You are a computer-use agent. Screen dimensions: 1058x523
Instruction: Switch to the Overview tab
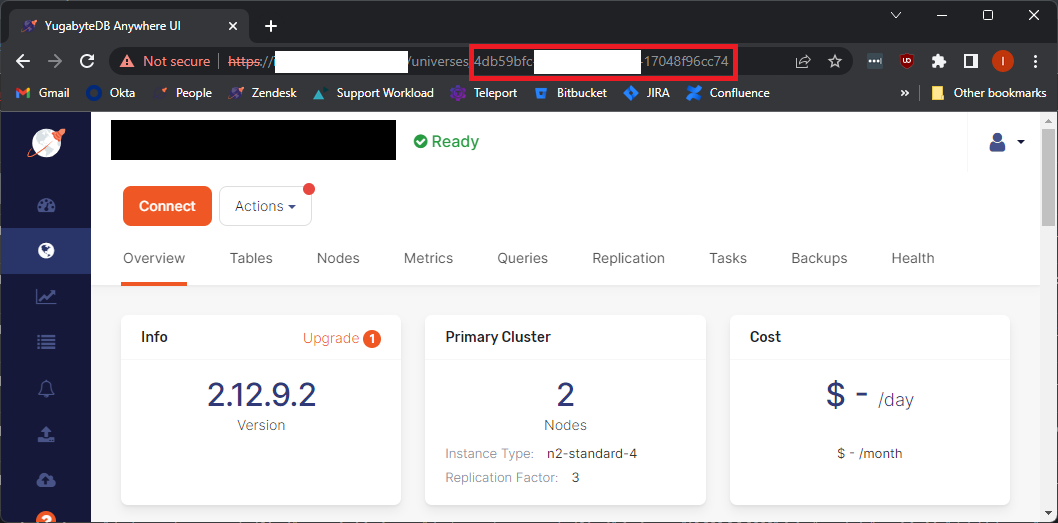click(154, 258)
